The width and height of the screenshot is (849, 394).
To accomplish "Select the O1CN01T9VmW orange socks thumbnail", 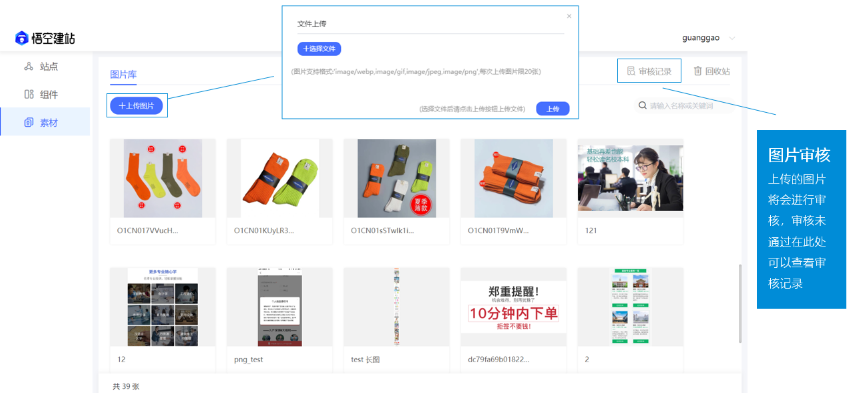I will [x=514, y=179].
